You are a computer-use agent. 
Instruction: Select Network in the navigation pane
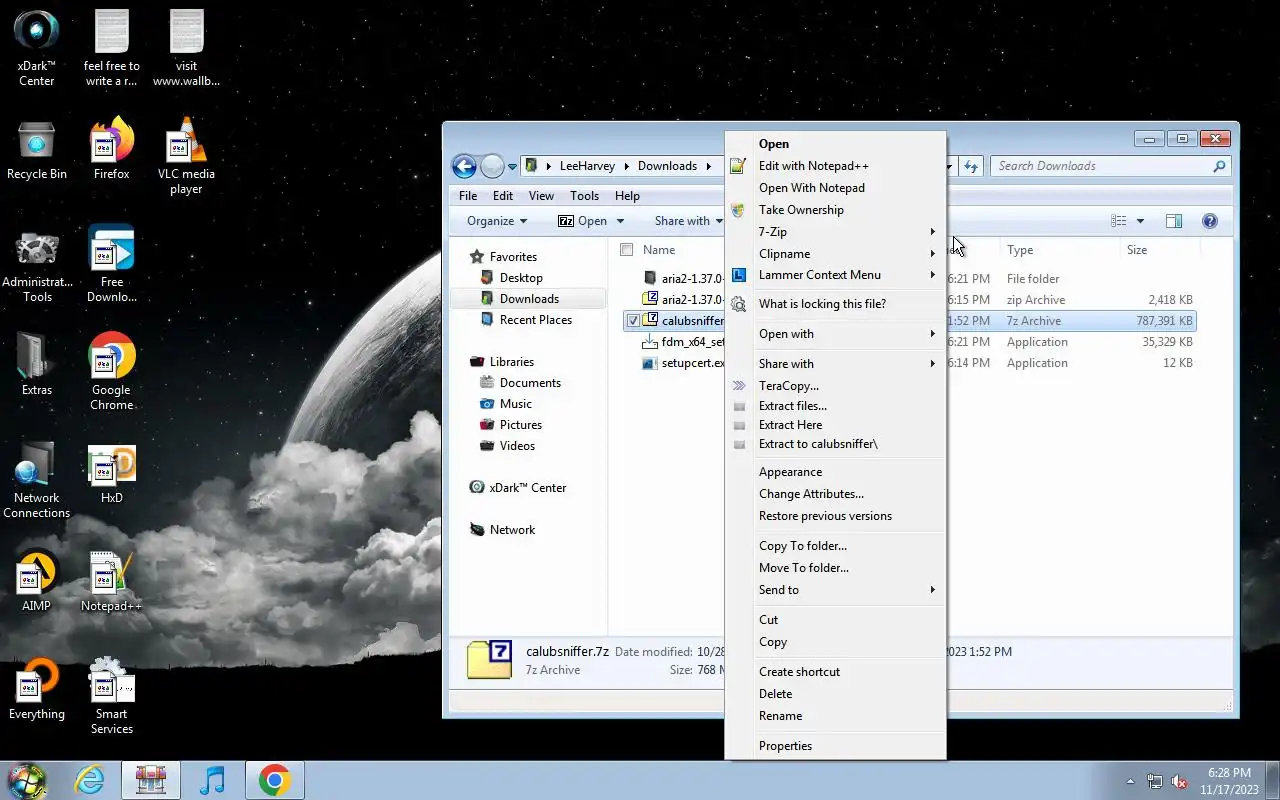pos(512,530)
